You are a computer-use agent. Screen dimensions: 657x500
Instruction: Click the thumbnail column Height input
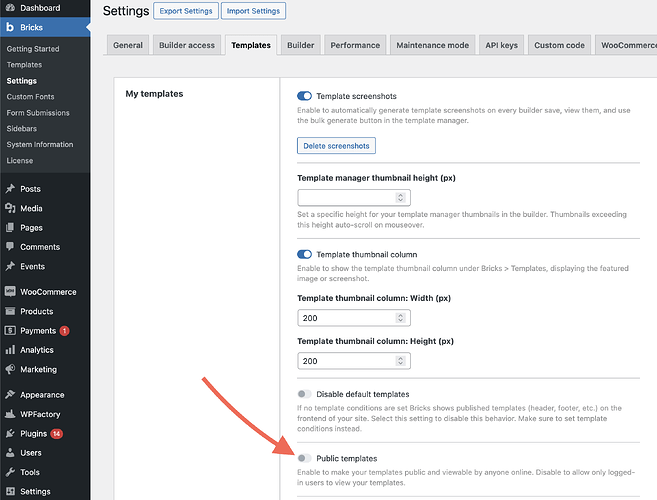pyautogui.click(x=354, y=361)
